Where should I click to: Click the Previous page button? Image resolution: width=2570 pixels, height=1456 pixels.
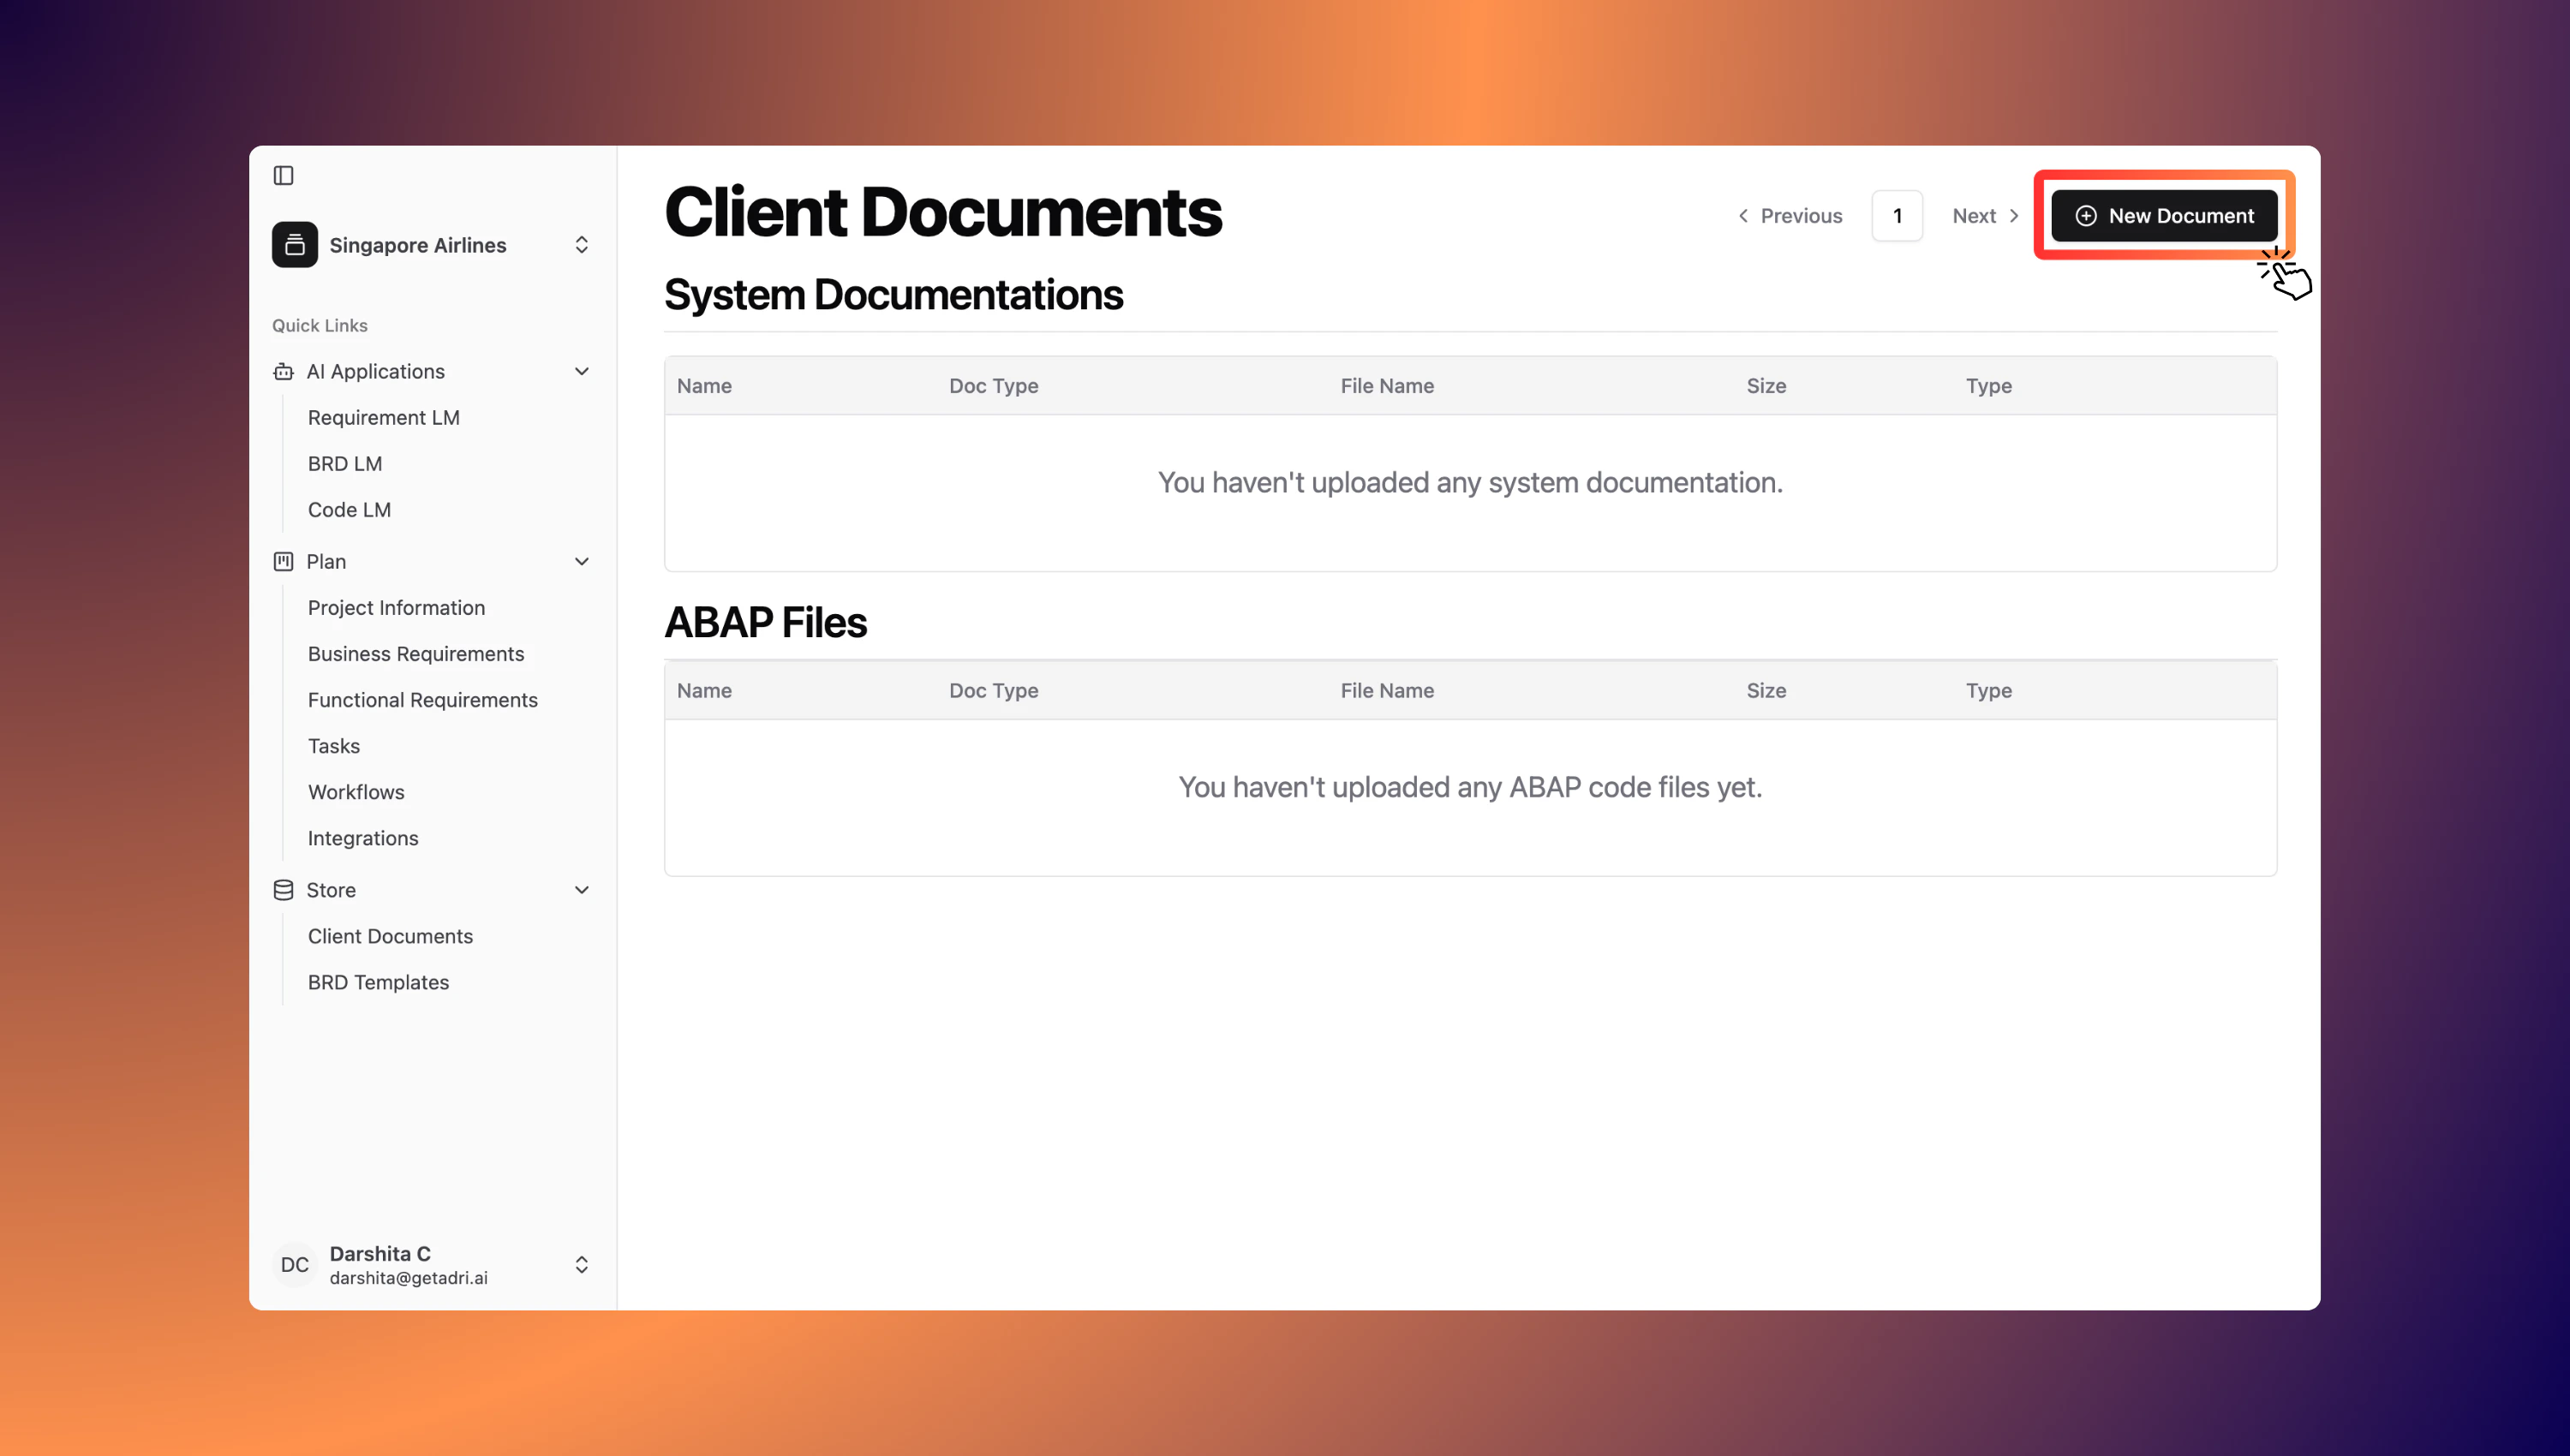[x=1790, y=216]
